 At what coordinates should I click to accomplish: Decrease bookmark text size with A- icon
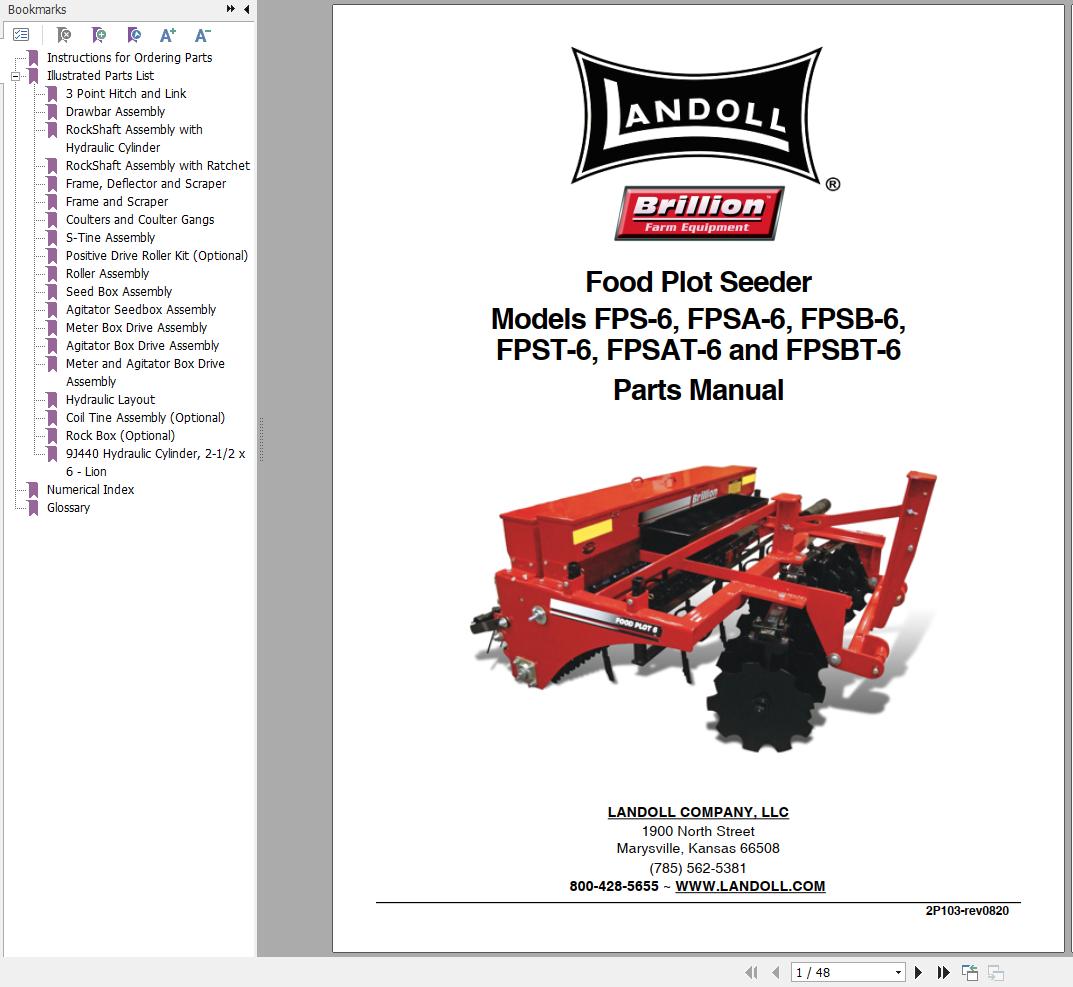(202, 33)
